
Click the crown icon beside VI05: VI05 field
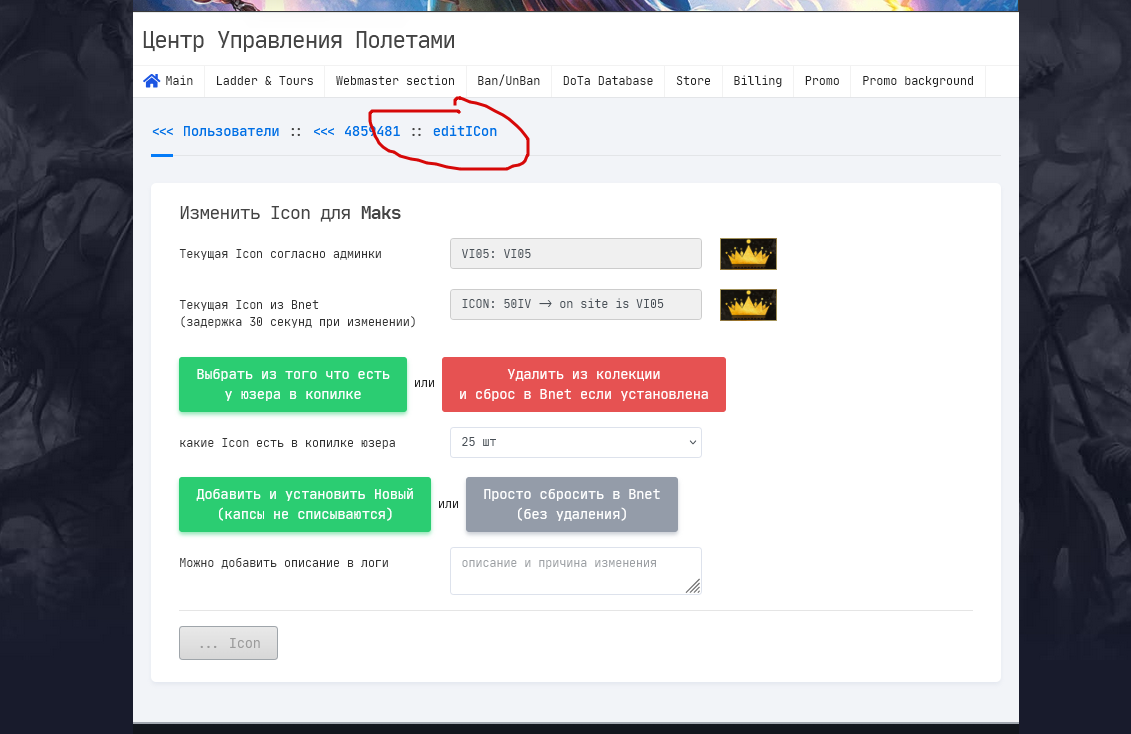(x=748, y=254)
